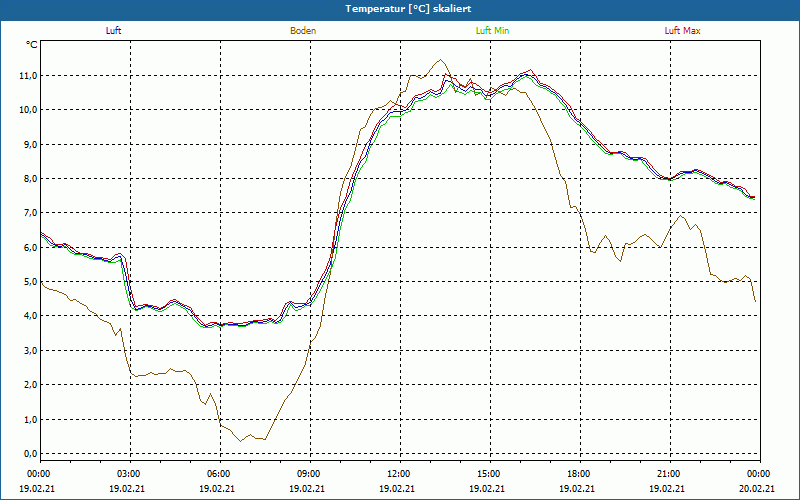
Task: Click the 'Luft Max' legend label
Action: click(x=682, y=31)
